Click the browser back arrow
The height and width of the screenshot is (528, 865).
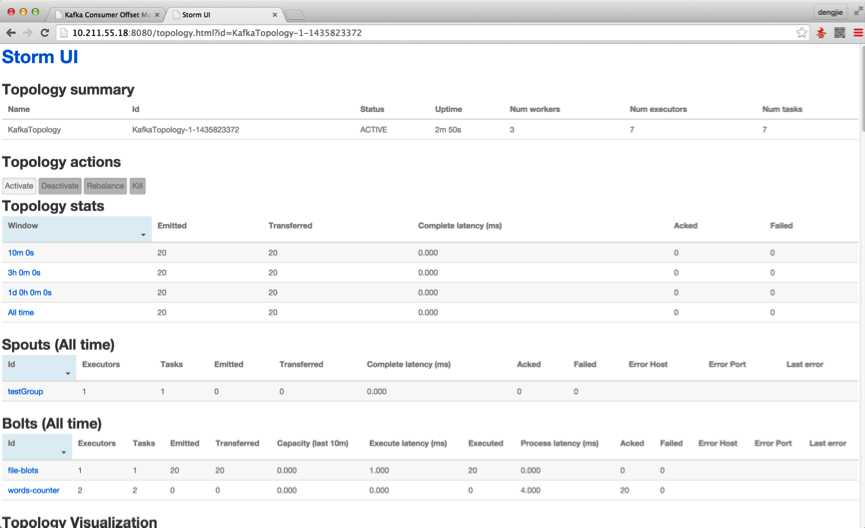10,33
